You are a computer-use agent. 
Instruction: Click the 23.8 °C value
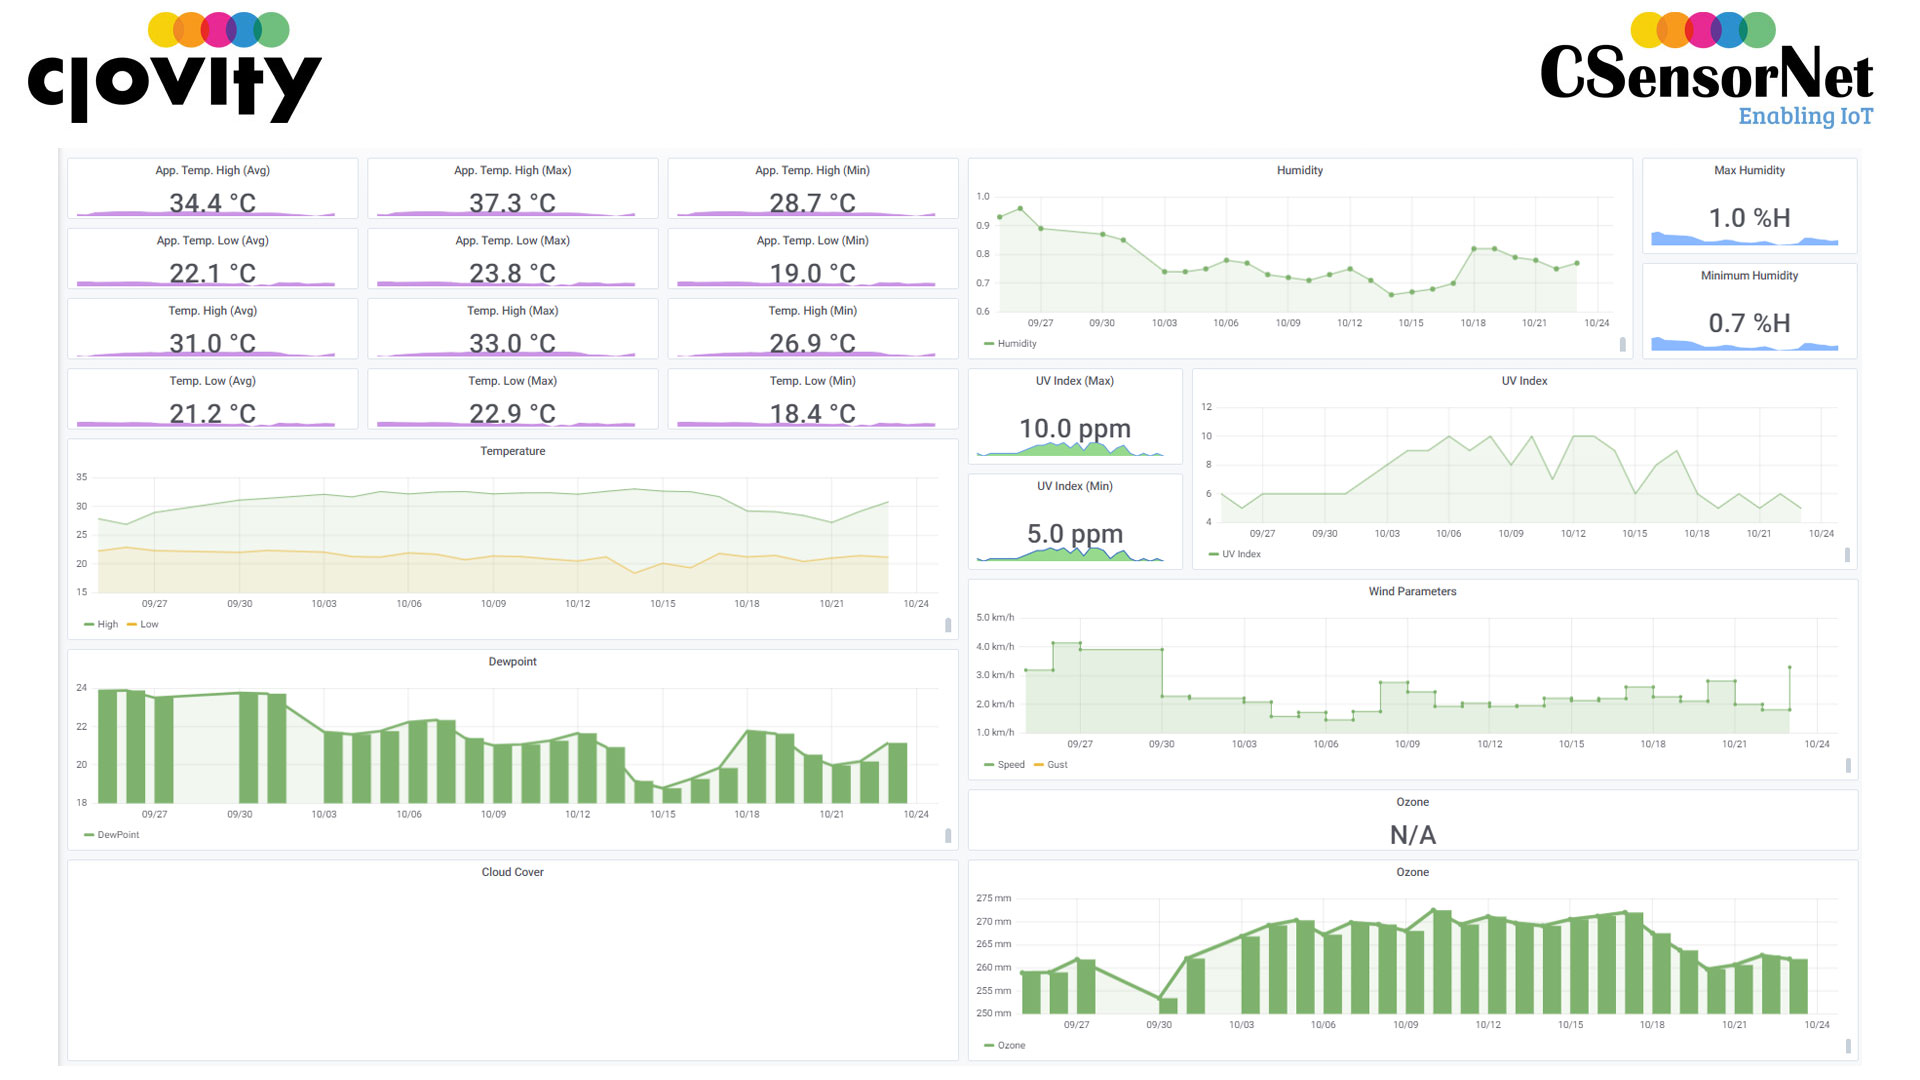pyautogui.click(x=512, y=273)
